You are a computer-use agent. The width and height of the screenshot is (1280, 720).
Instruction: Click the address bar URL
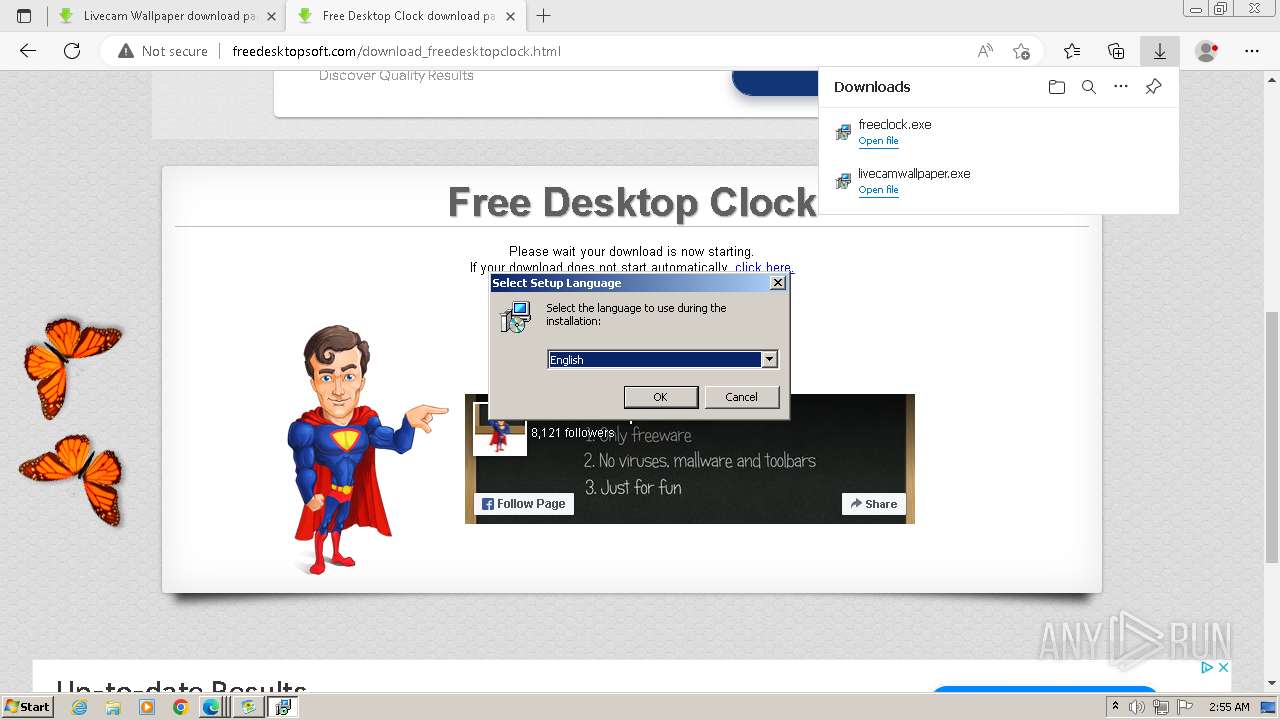(396, 51)
